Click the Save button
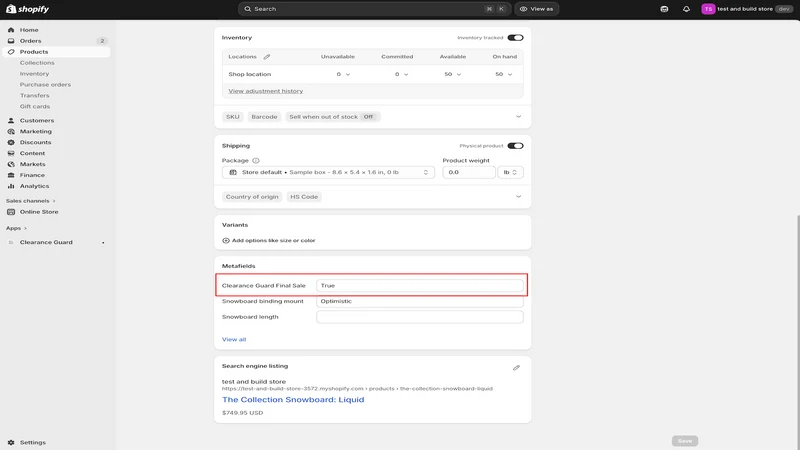Viewport: 800px width, 450px height. coord(685,441)
